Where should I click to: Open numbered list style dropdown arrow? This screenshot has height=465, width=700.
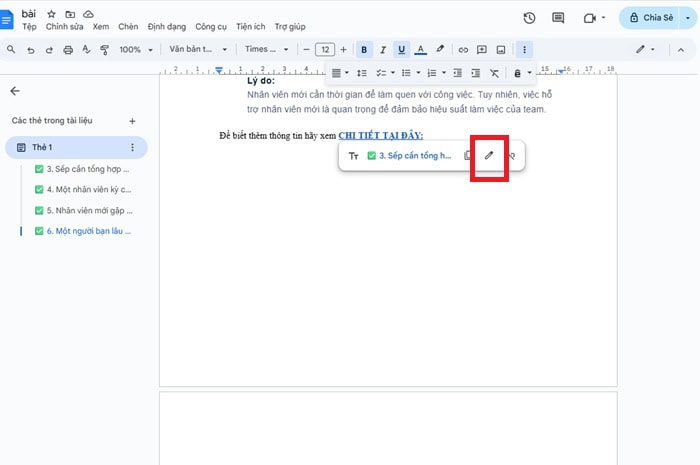pos(444,73)
